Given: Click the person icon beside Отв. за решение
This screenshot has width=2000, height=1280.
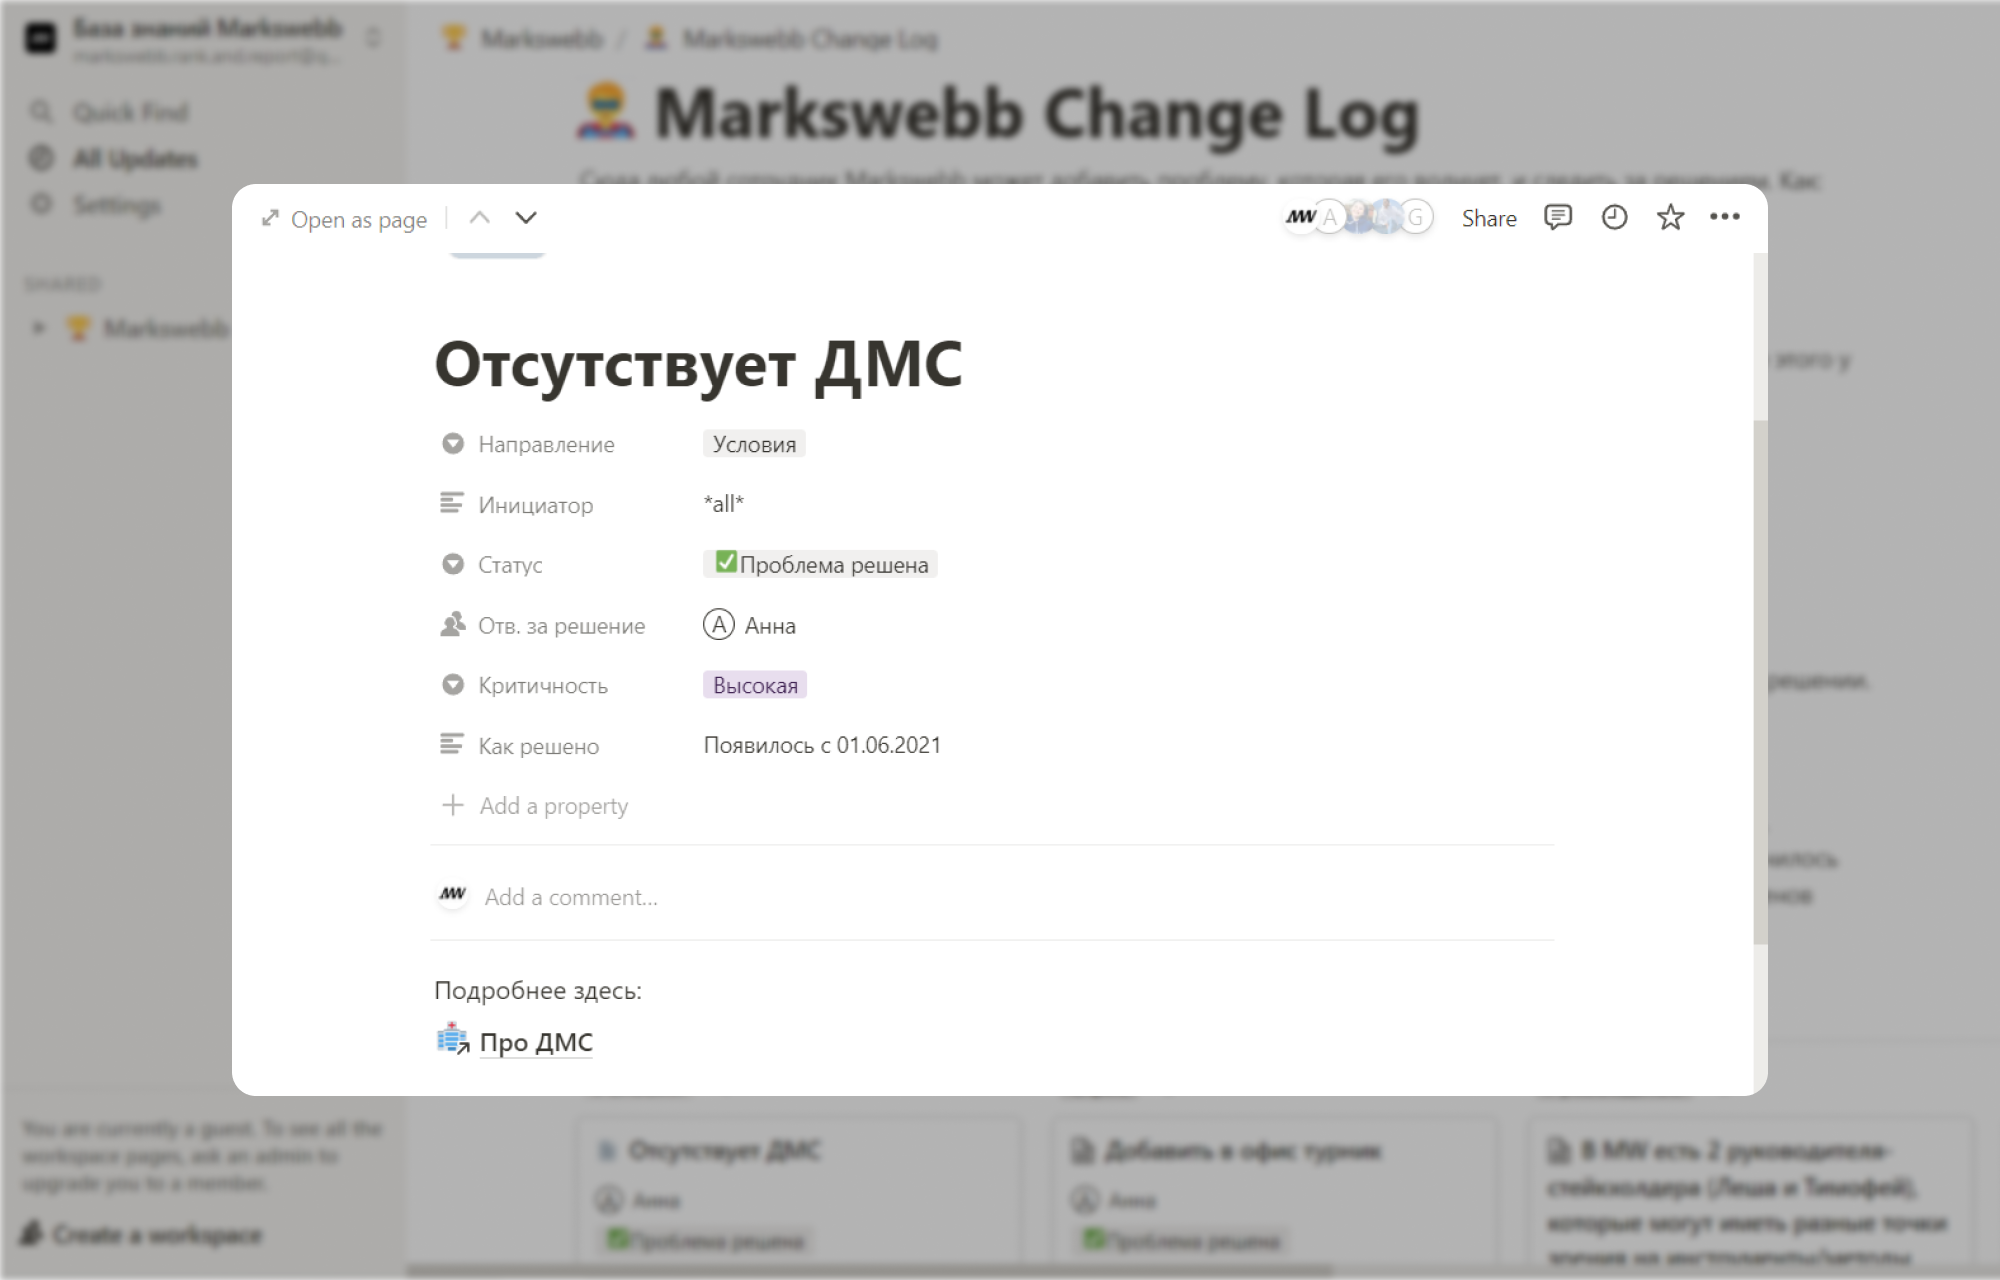Looking at the screenshot, I should point(453,624).
